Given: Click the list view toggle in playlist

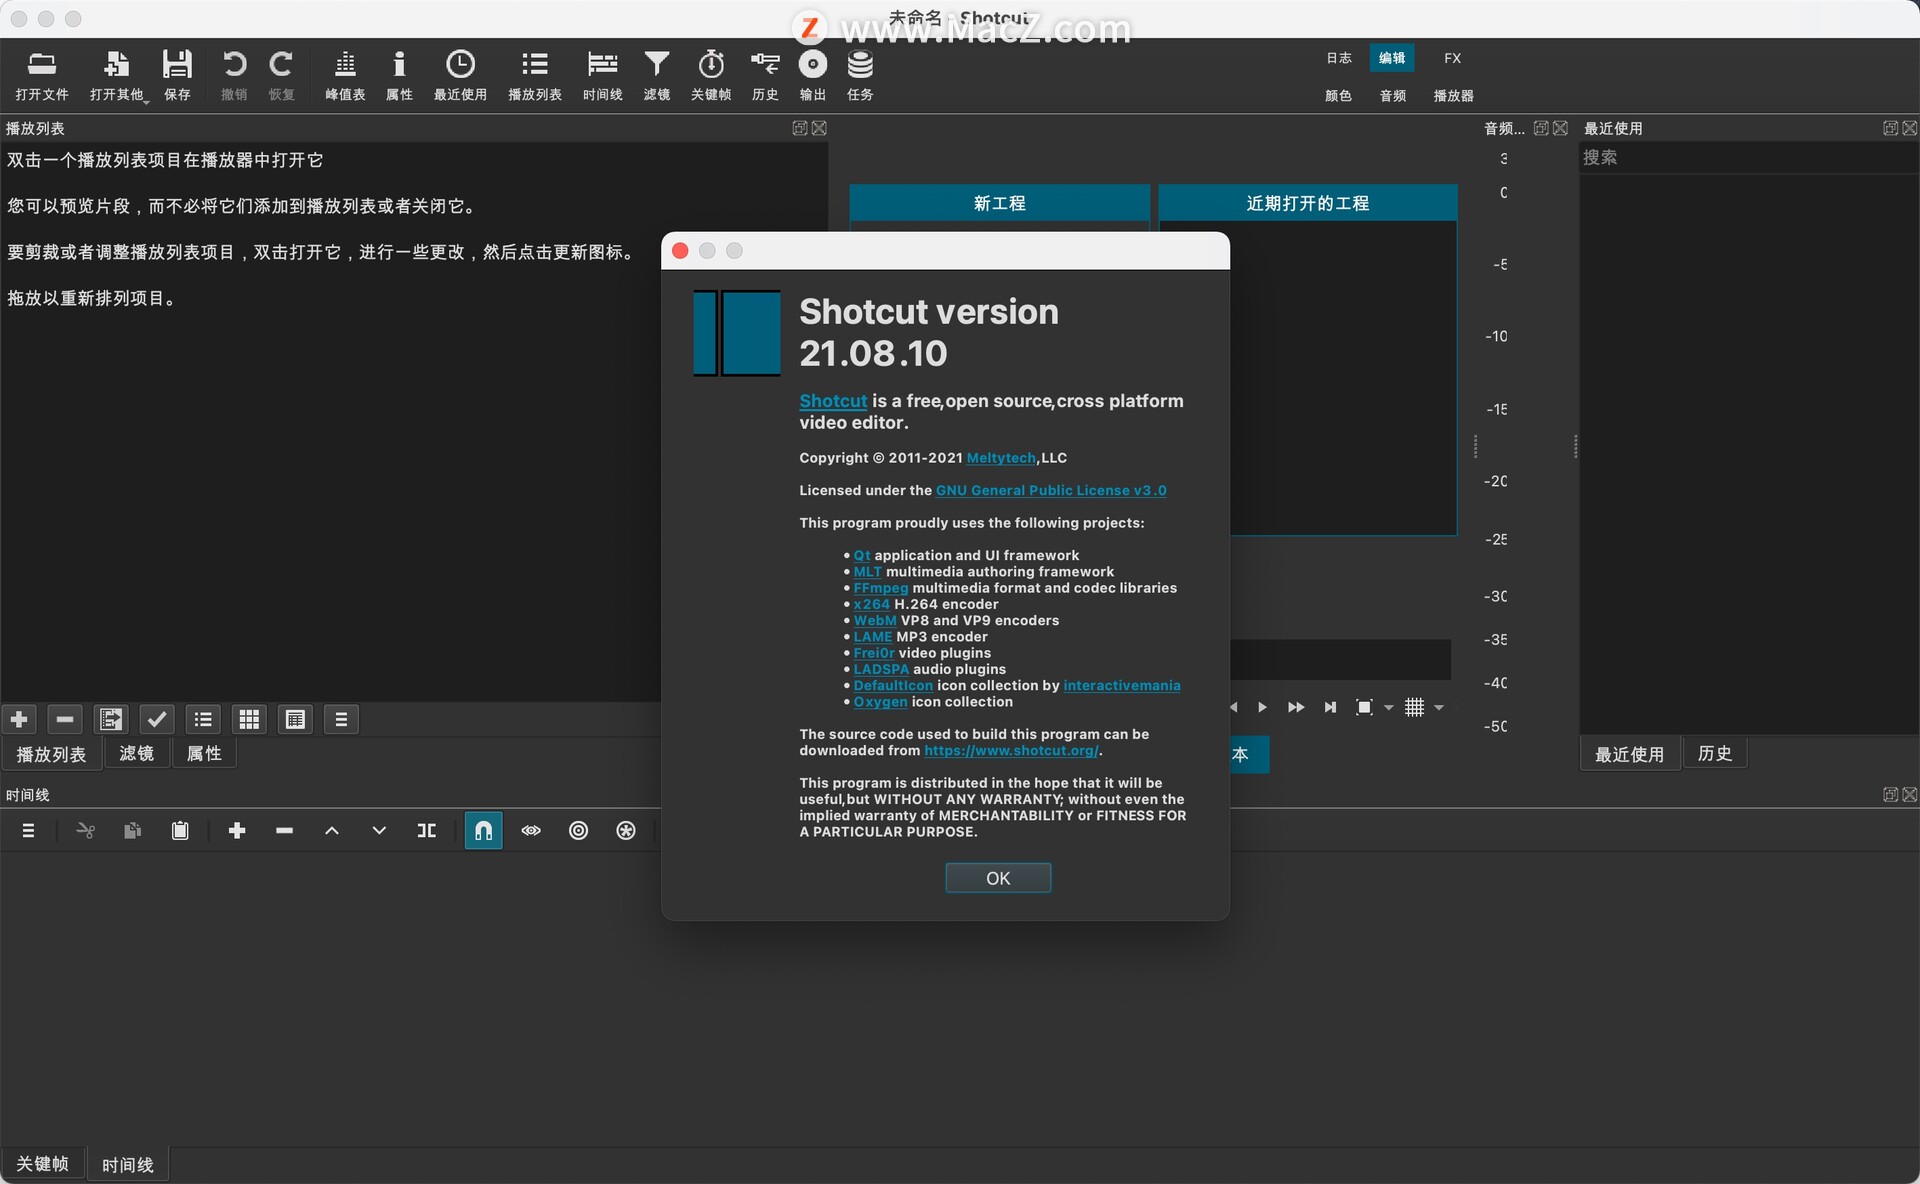Looking at the screenshot, I should [x=202, y=718].
